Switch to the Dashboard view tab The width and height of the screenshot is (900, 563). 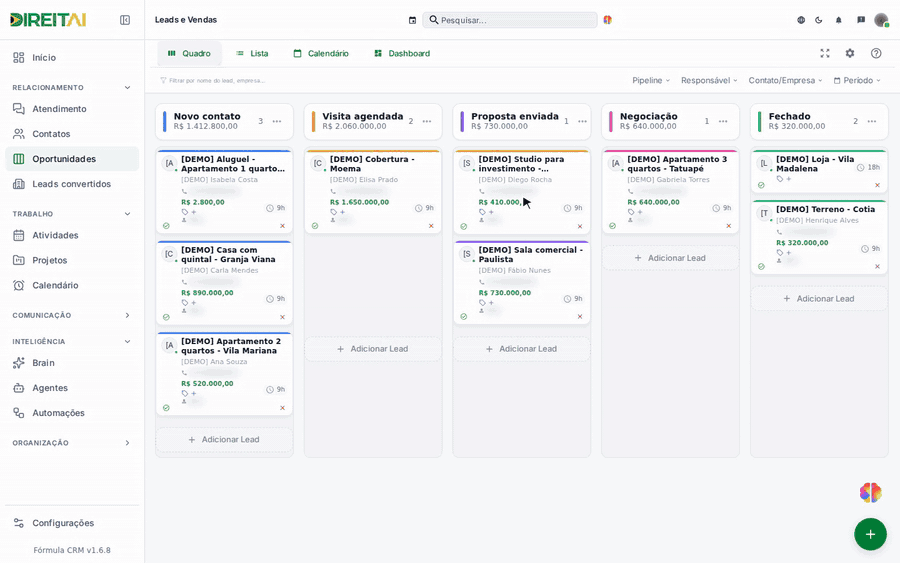[x=402, y=53]
